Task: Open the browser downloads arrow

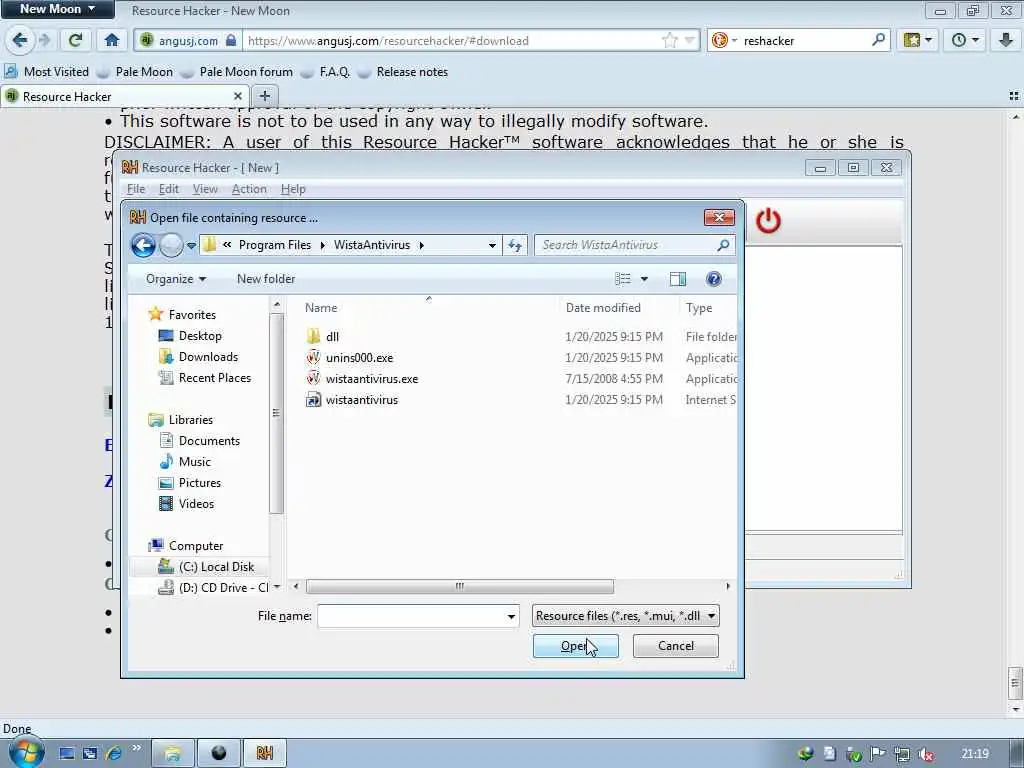Action: (1006, 40)
